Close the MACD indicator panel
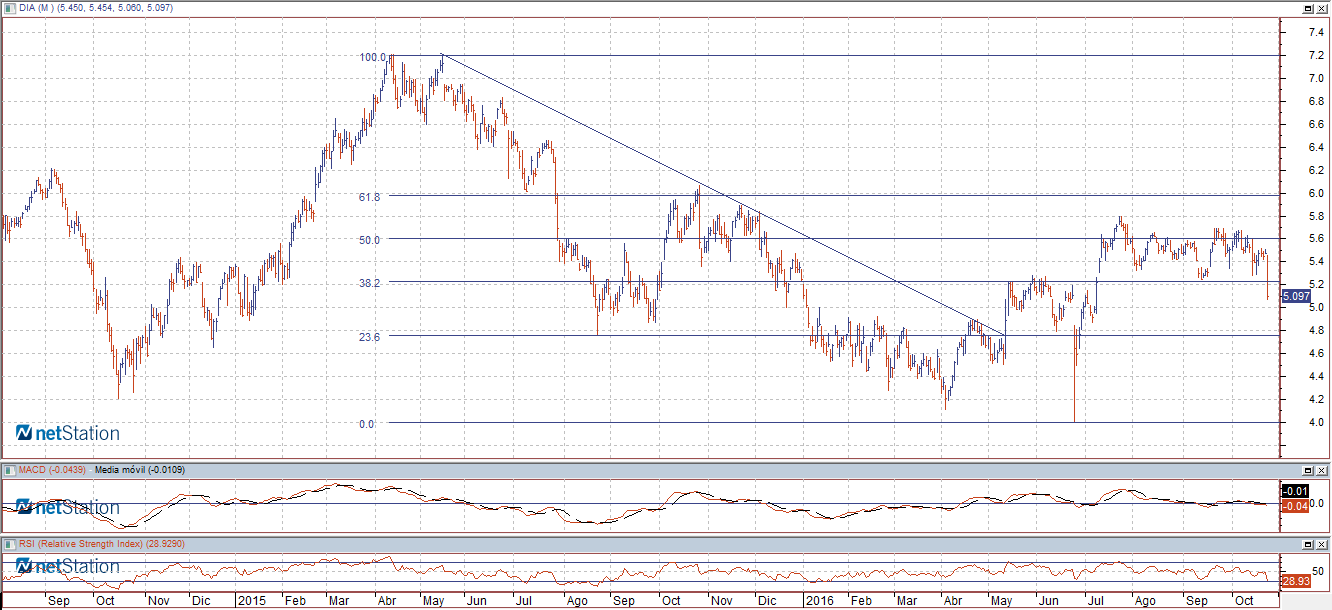1332x610 pixels. 1322,469
